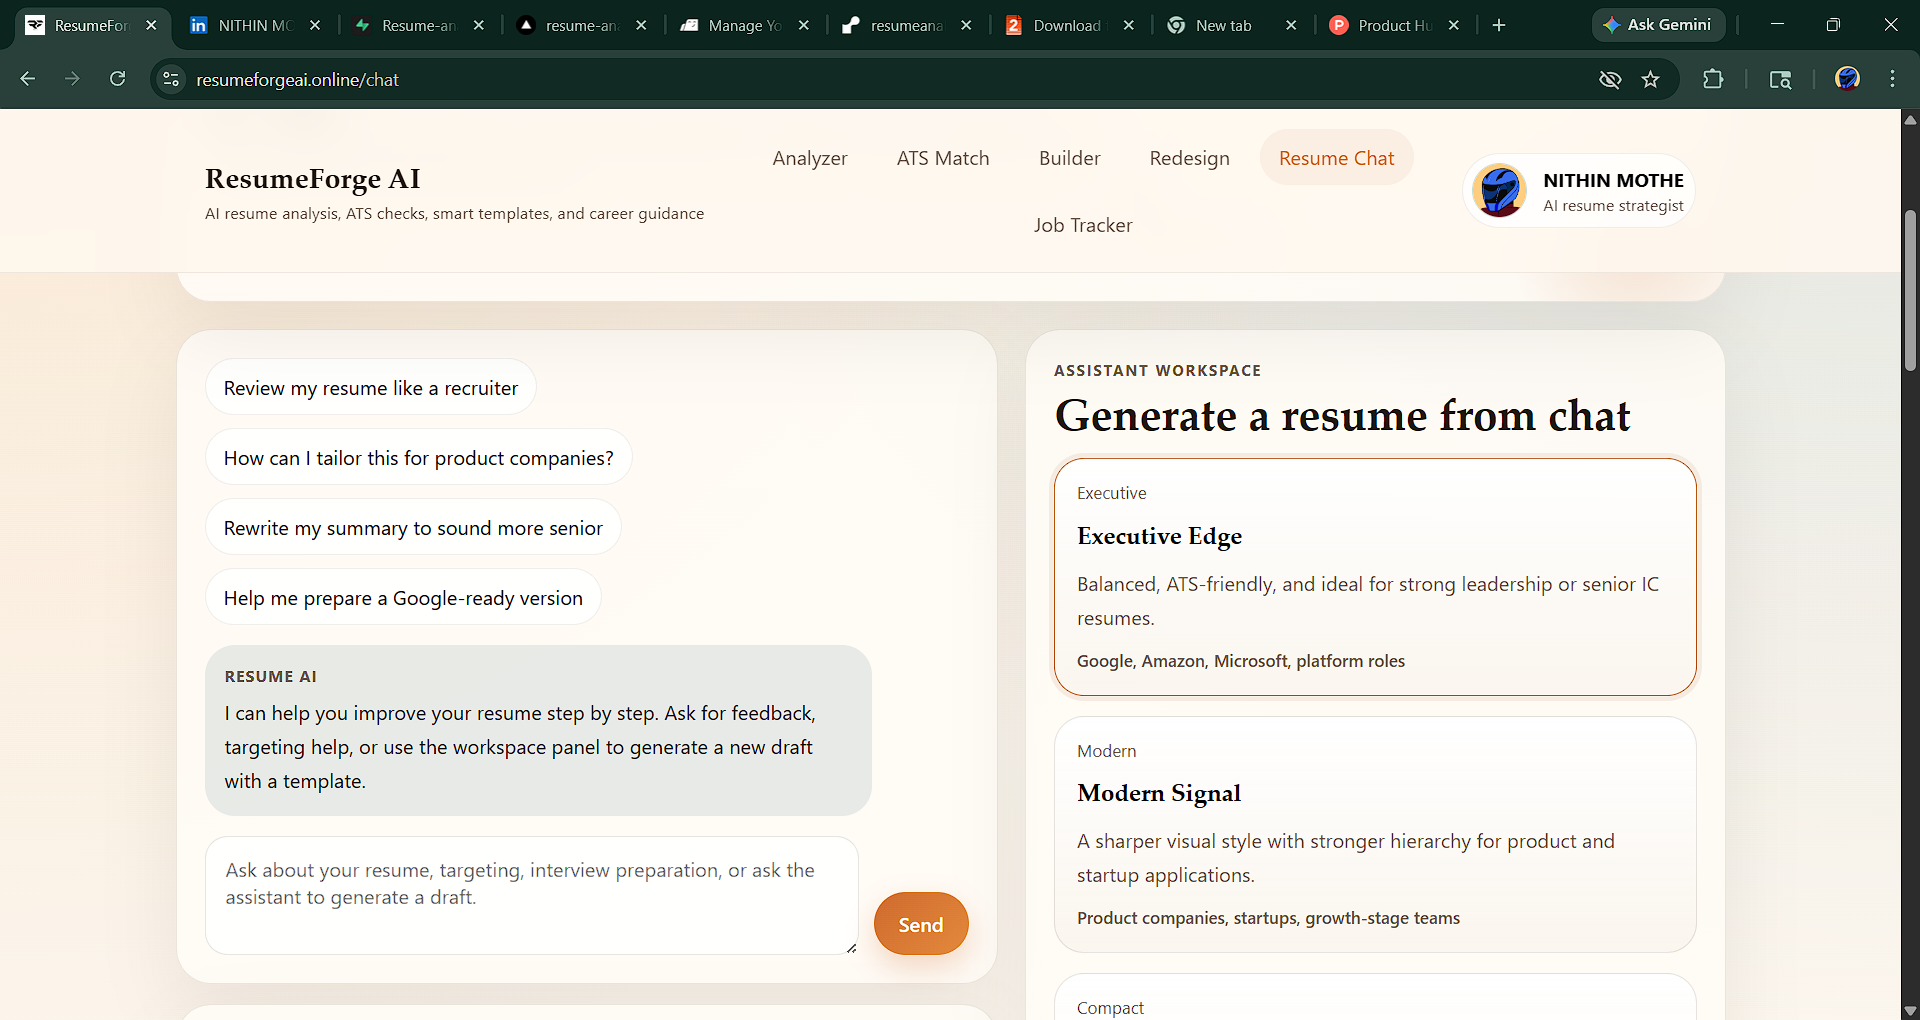
Task: Switch to the New tab
Action: (1222, 25)
